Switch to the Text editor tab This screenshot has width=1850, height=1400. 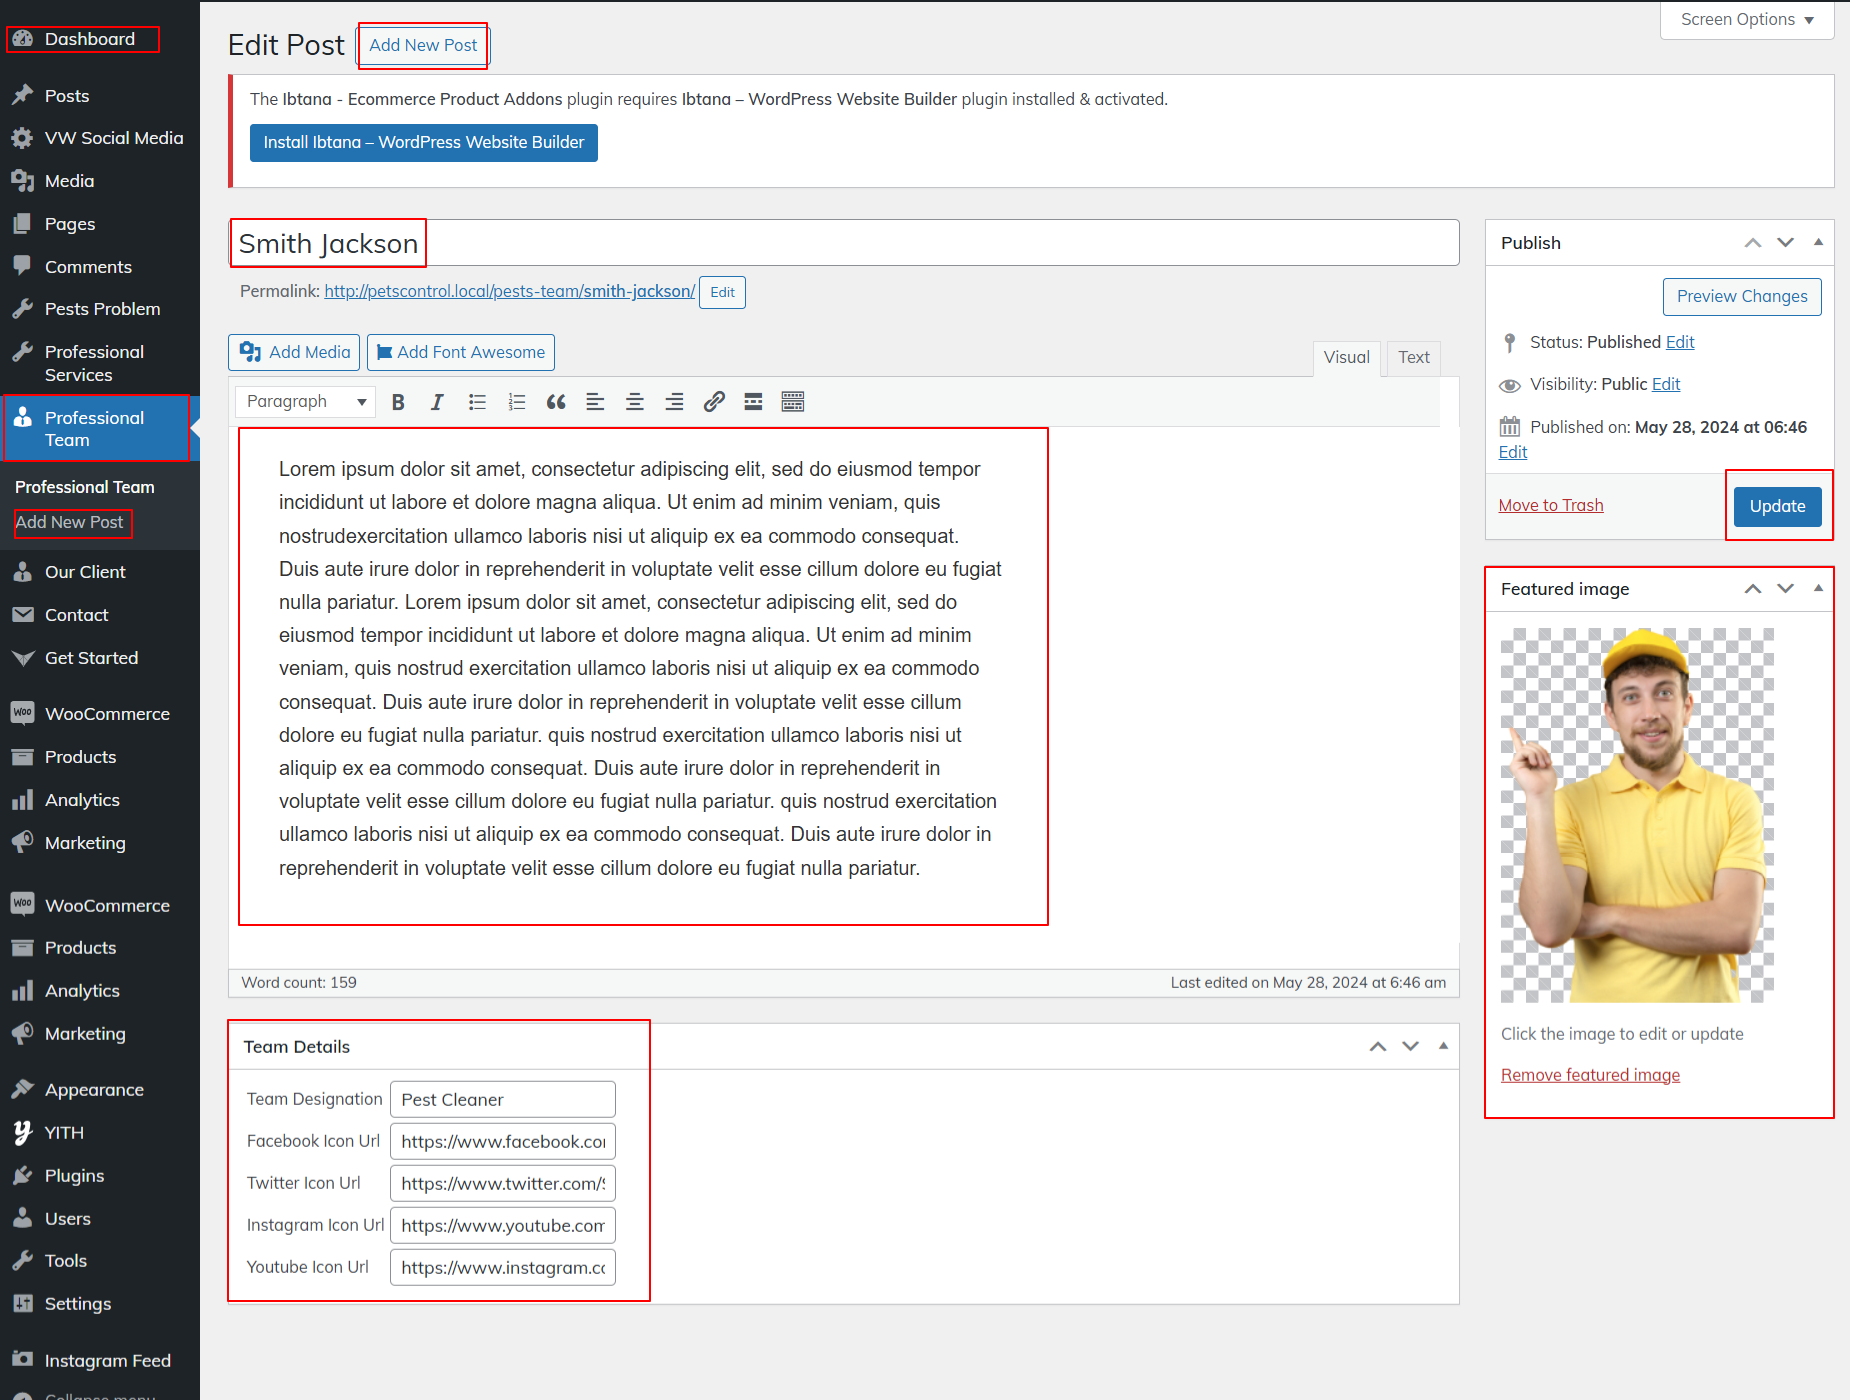(x=1413, y=357)
